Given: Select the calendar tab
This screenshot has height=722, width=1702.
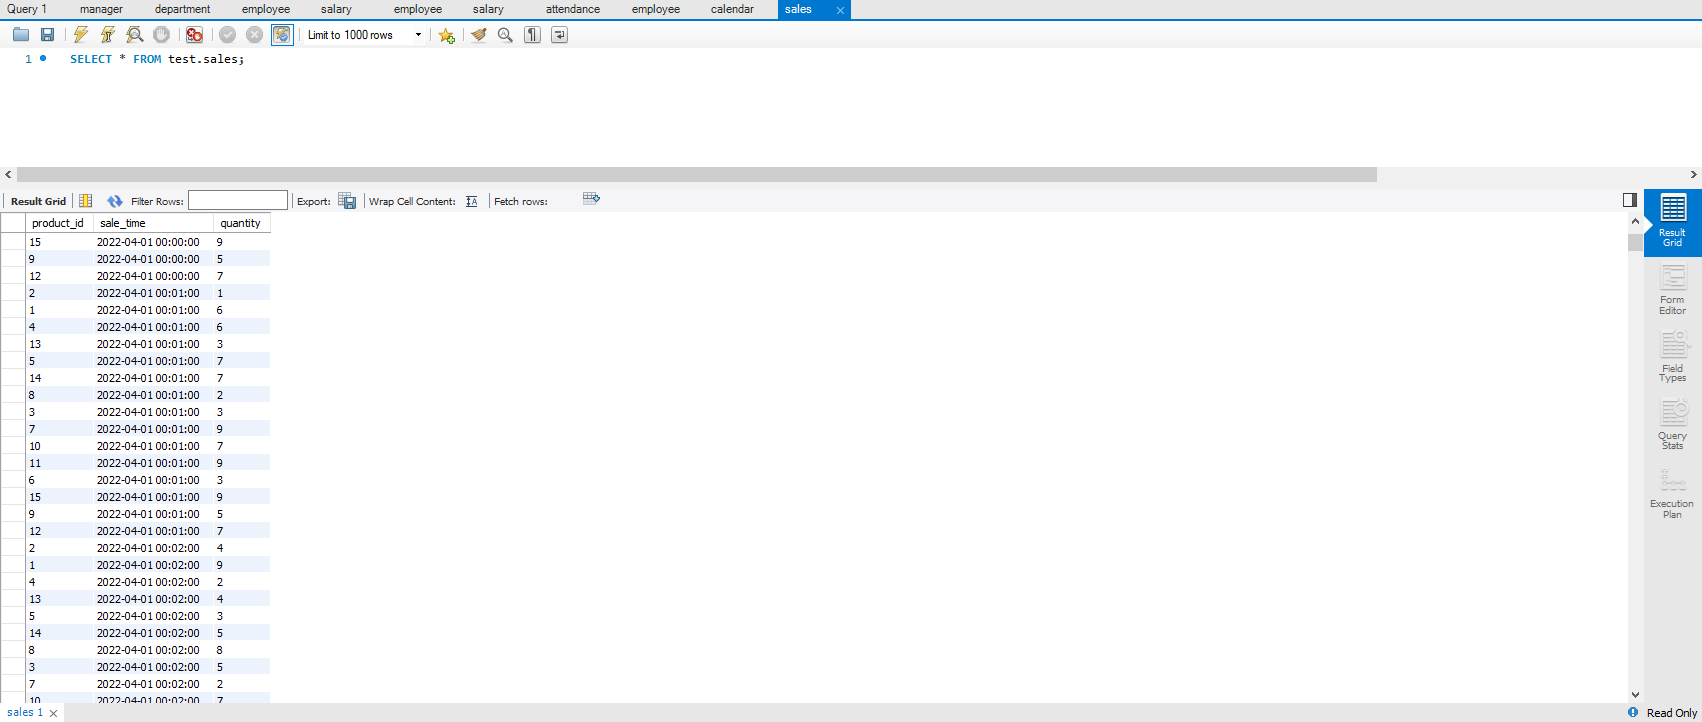Looking at the screenshot, I should tap(732, 9).
